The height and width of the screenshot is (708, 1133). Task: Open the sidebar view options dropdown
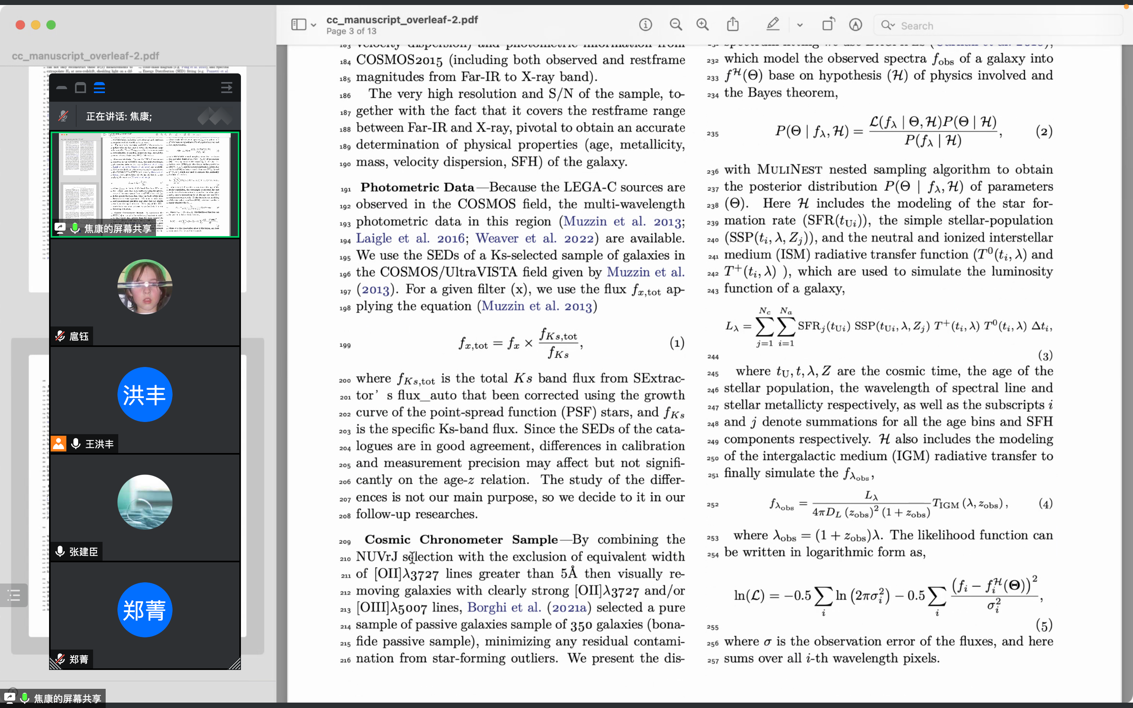click(313, 25)
